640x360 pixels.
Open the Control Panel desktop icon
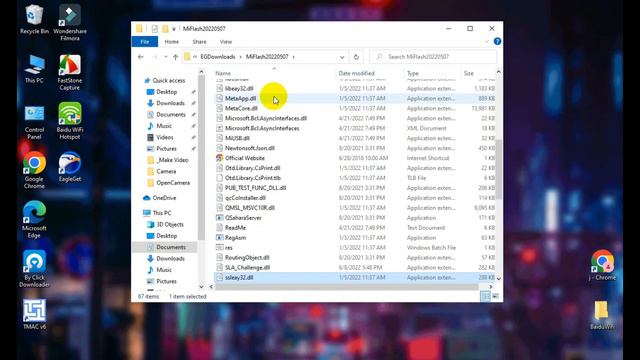click(34, 122)
